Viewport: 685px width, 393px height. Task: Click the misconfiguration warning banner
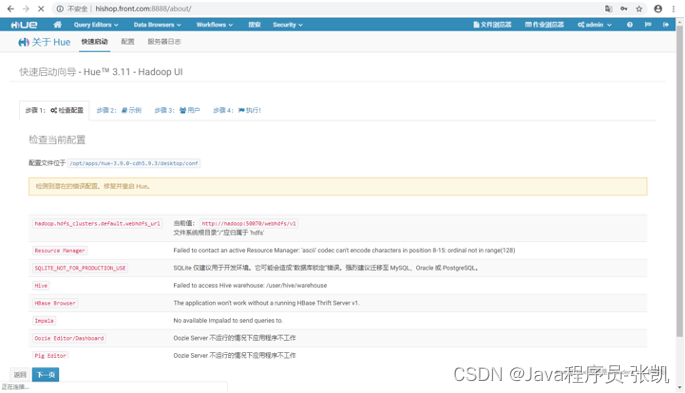[x=338, y=186]
